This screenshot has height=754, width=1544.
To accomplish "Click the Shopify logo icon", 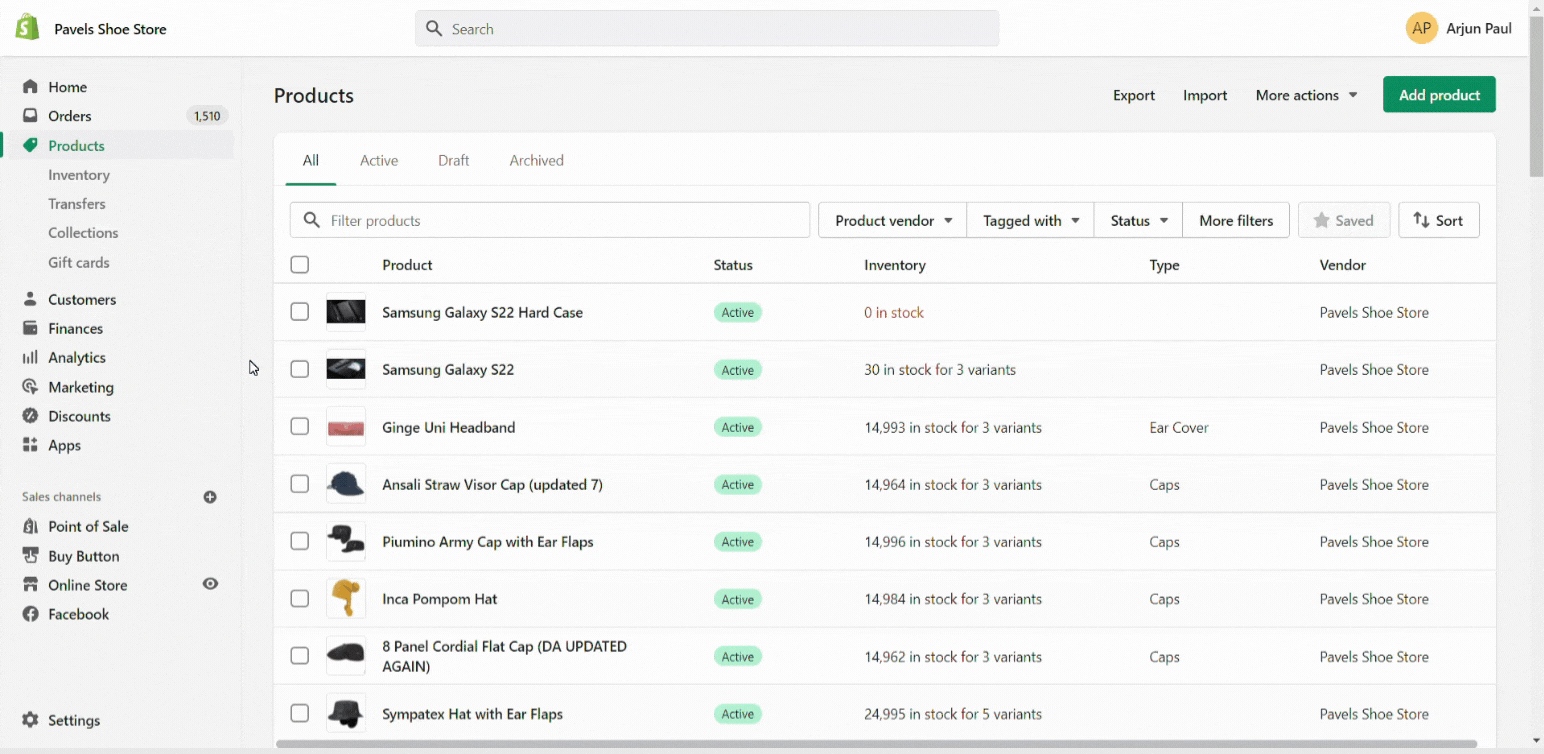I will 28,28.
